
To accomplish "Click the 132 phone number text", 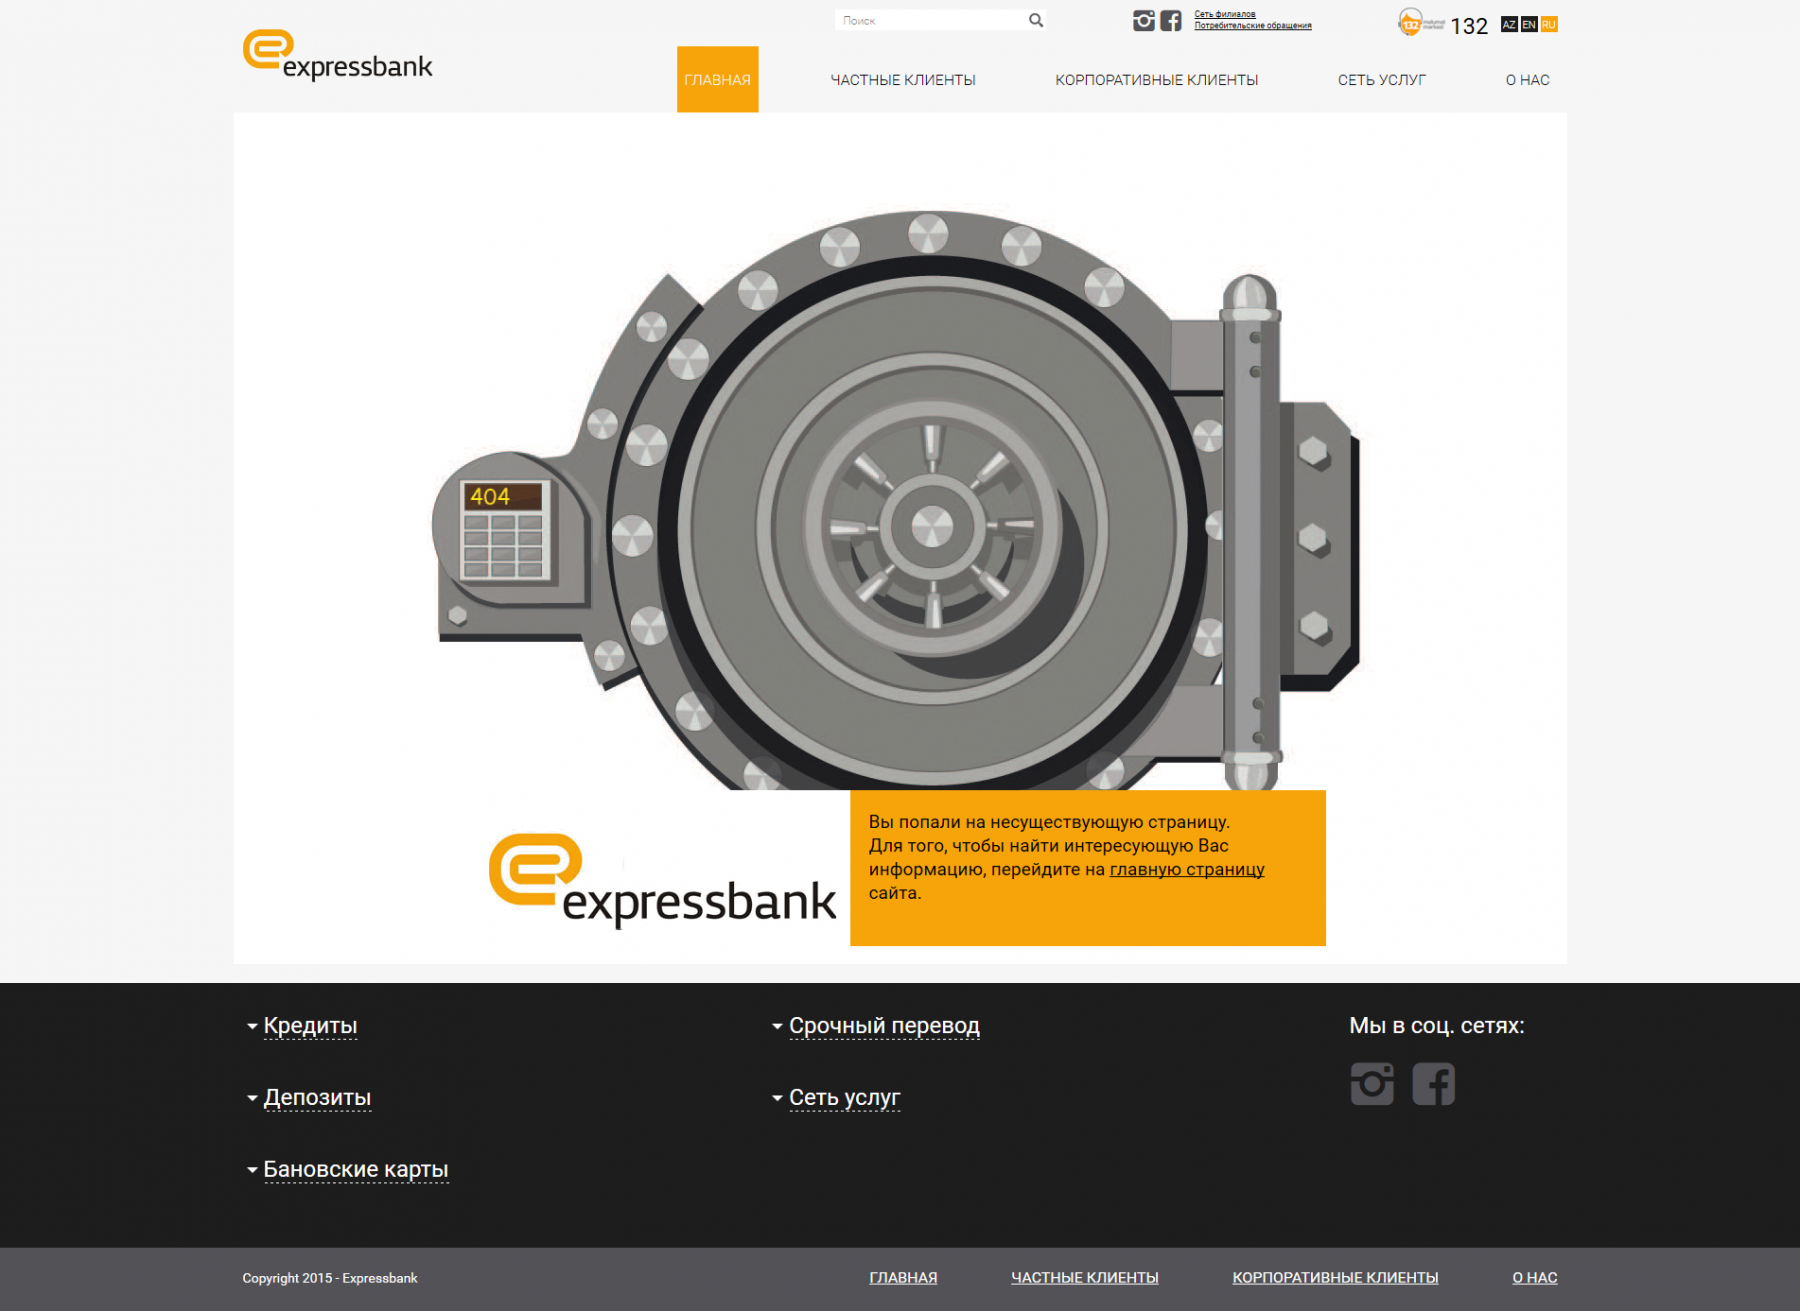I will click(x=1469, y=26).
